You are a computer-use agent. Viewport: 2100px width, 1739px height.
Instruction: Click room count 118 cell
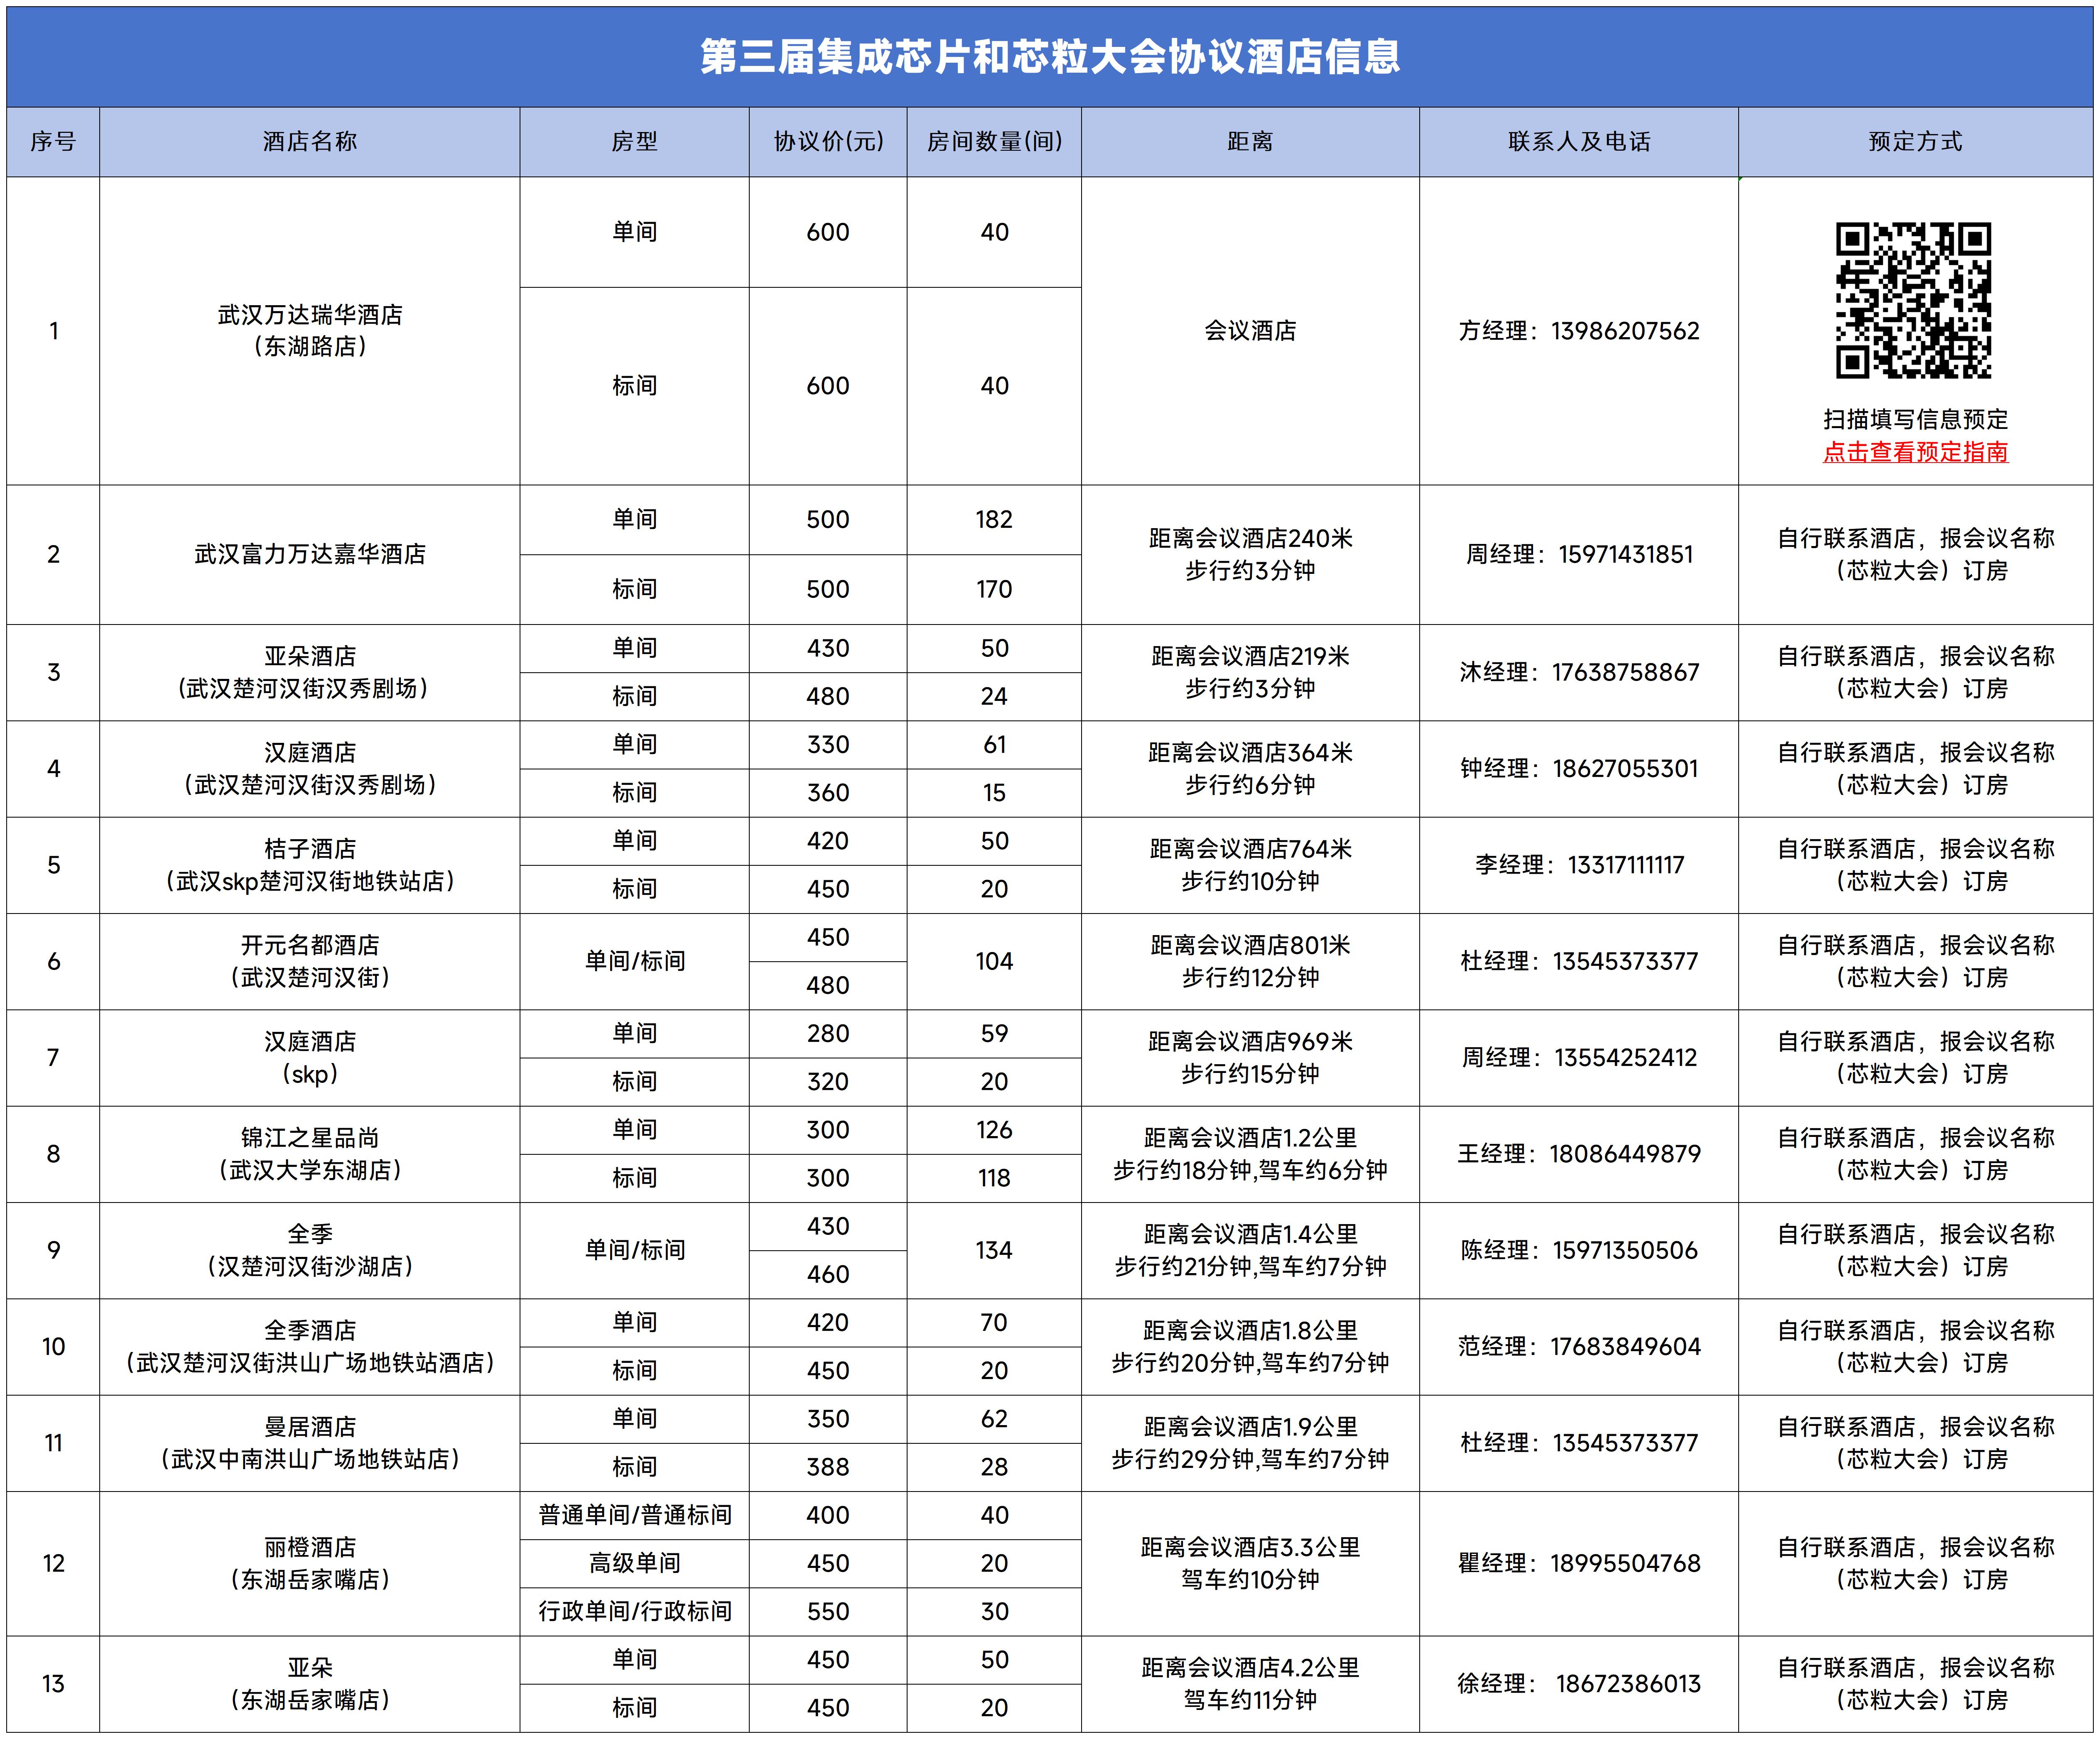994,1178
